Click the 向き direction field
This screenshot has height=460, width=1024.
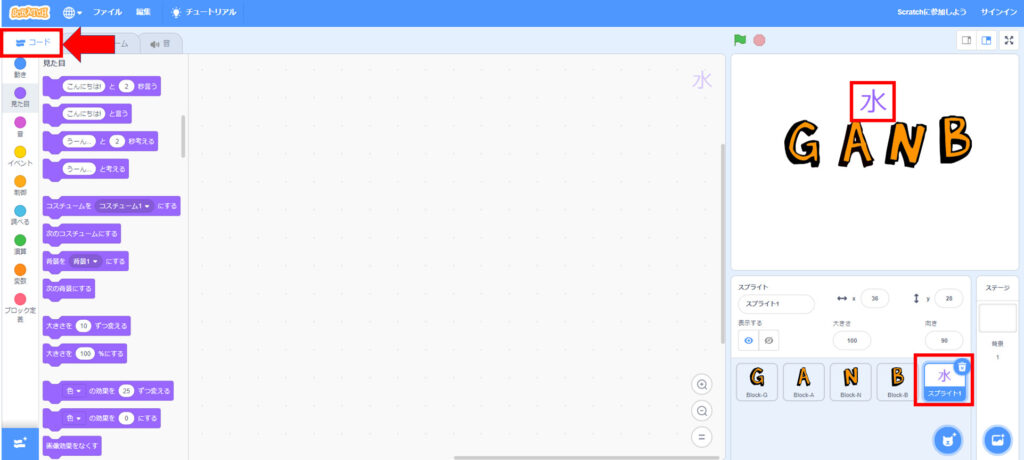click(944, 340)
